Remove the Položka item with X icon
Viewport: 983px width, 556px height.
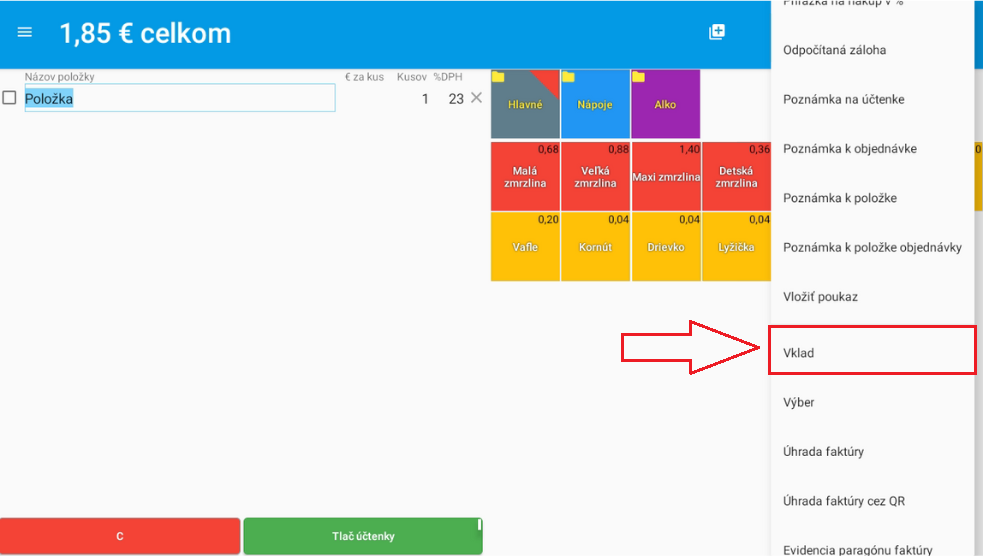pos(476,98)
